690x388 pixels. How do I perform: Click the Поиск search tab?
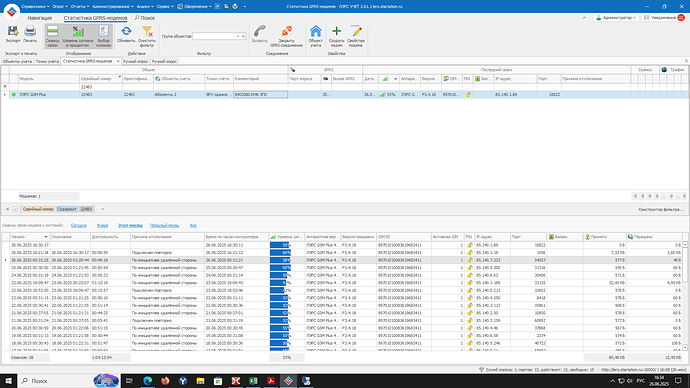pos(145,18)
